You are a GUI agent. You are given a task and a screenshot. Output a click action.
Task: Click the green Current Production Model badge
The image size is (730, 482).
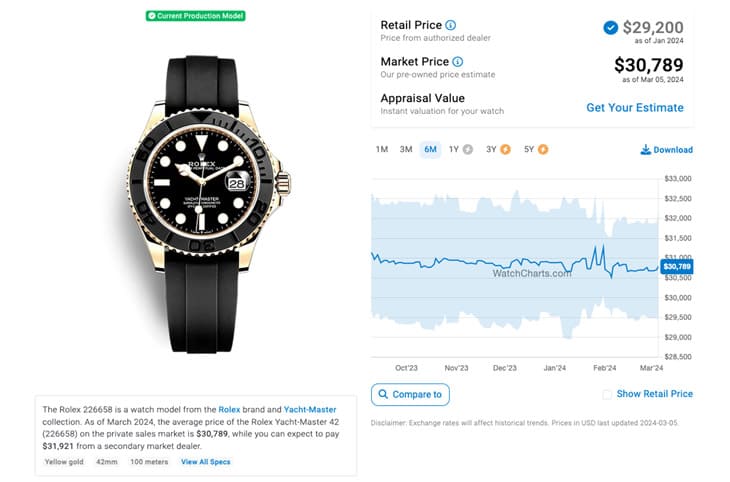(x=196, y=16)
